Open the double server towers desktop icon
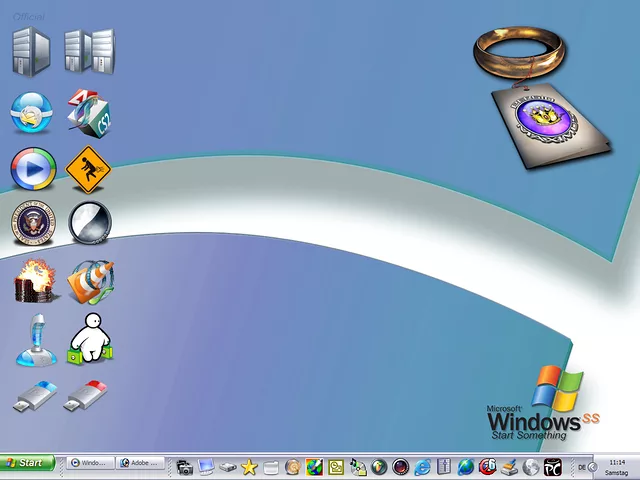 88,50
